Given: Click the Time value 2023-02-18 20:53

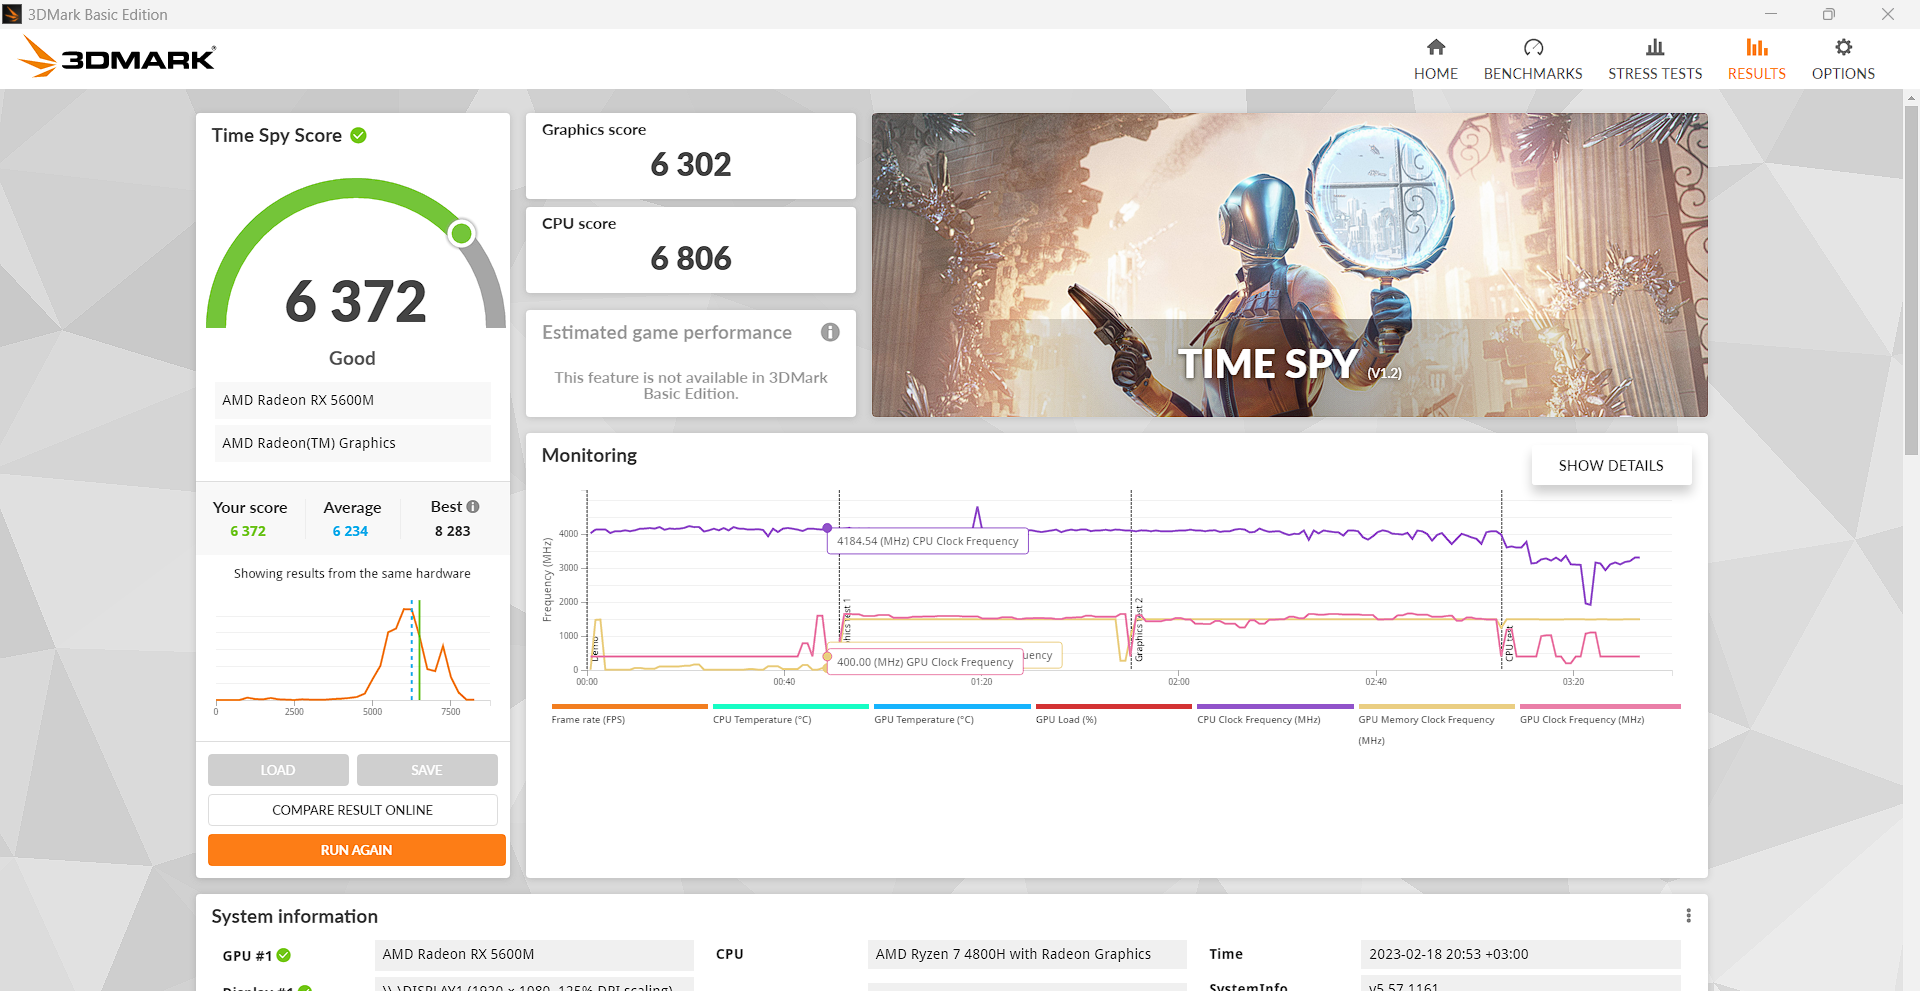Looking at the screenshot, I should coord(1520,954).
